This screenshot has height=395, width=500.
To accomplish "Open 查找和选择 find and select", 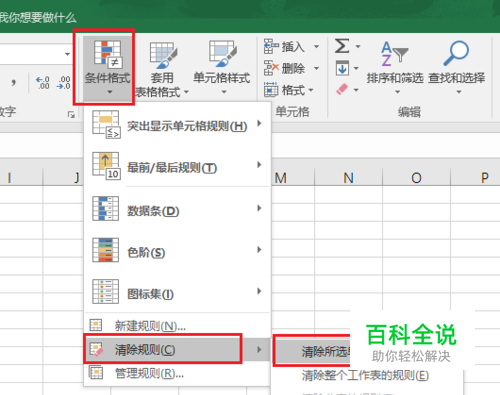I will click(x=457, y=67).
